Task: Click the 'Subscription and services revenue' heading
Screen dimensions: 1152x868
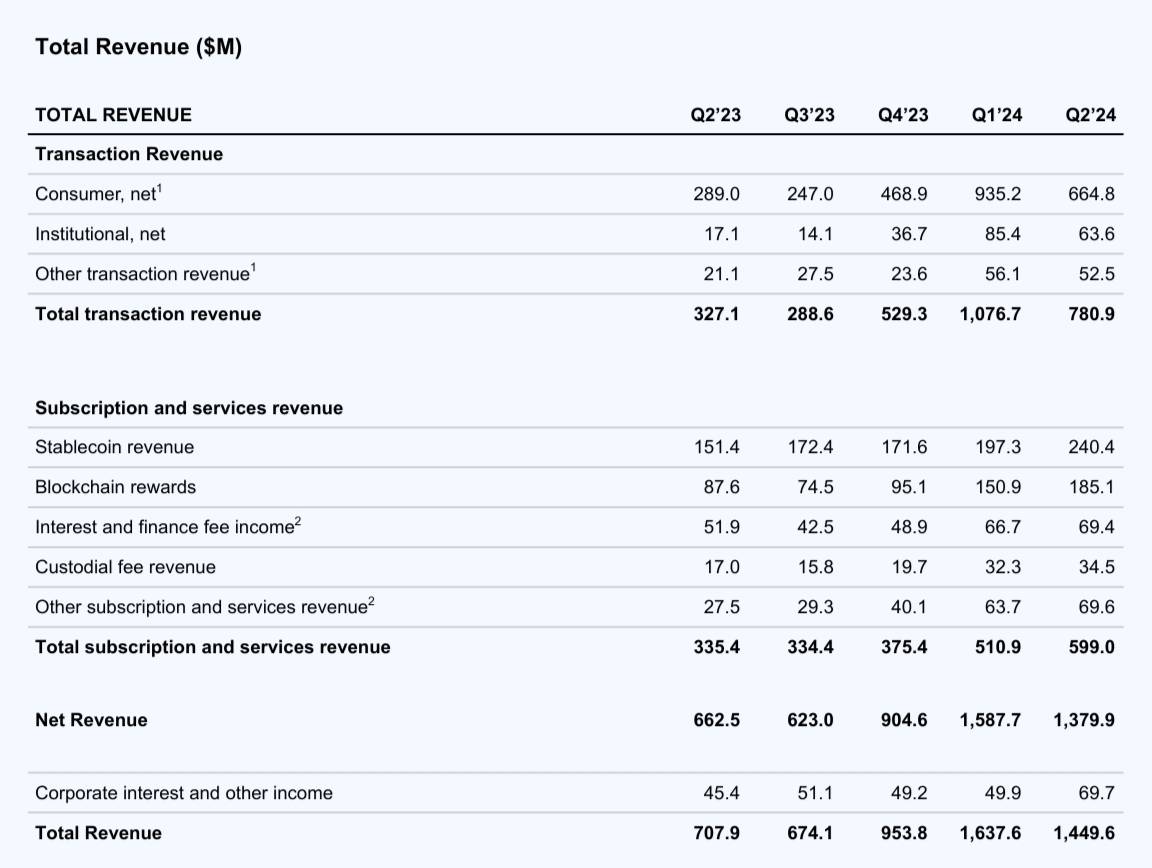Action: [x=189, y=408]
